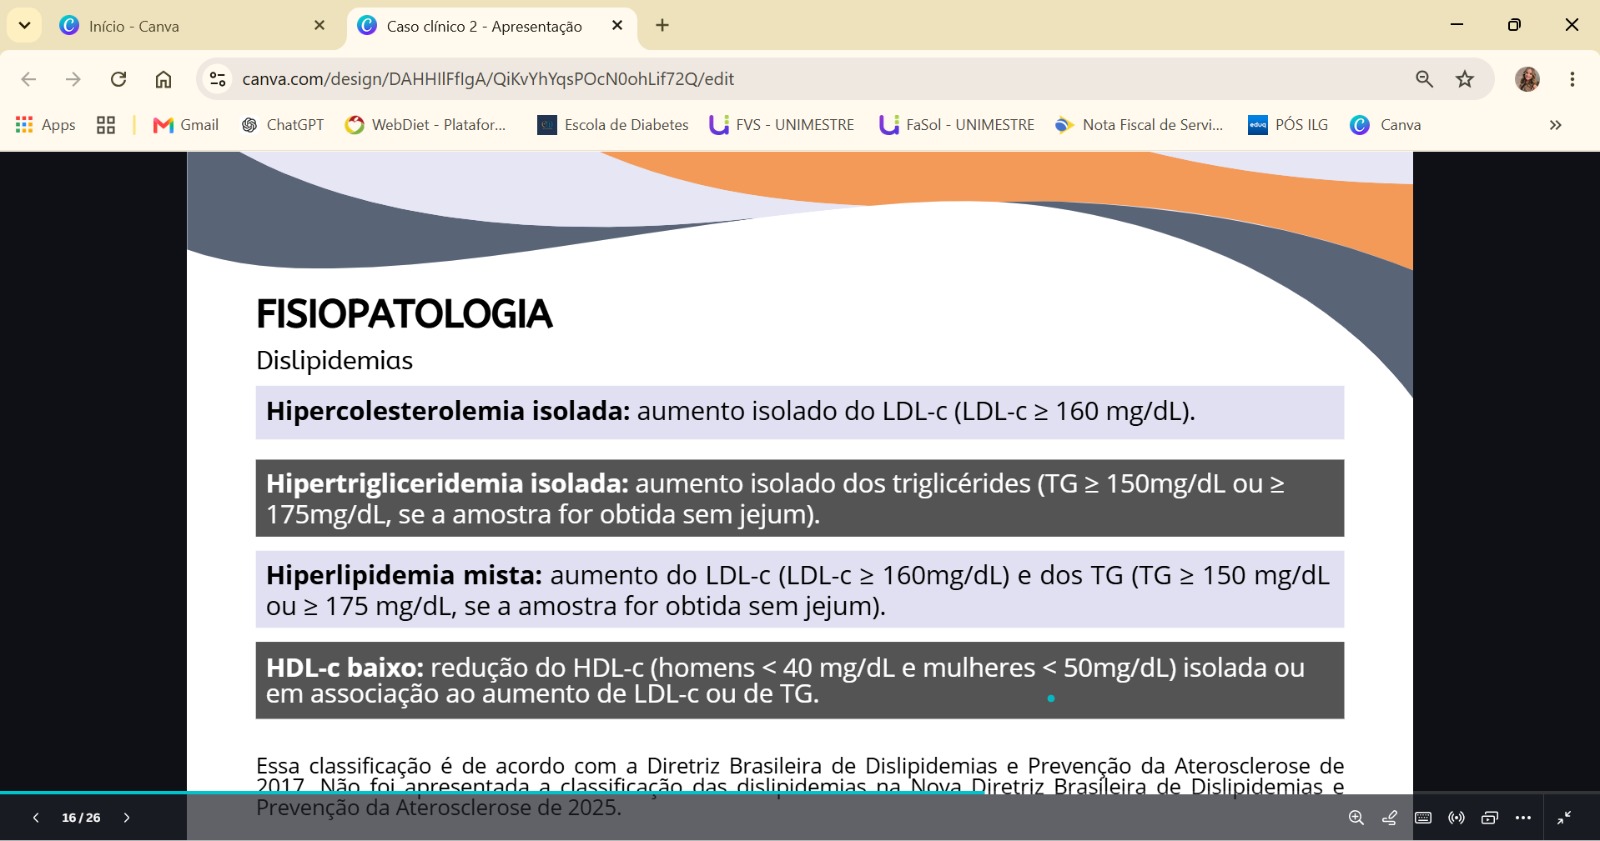Open the presenter view windows icon

[1489, 818]
